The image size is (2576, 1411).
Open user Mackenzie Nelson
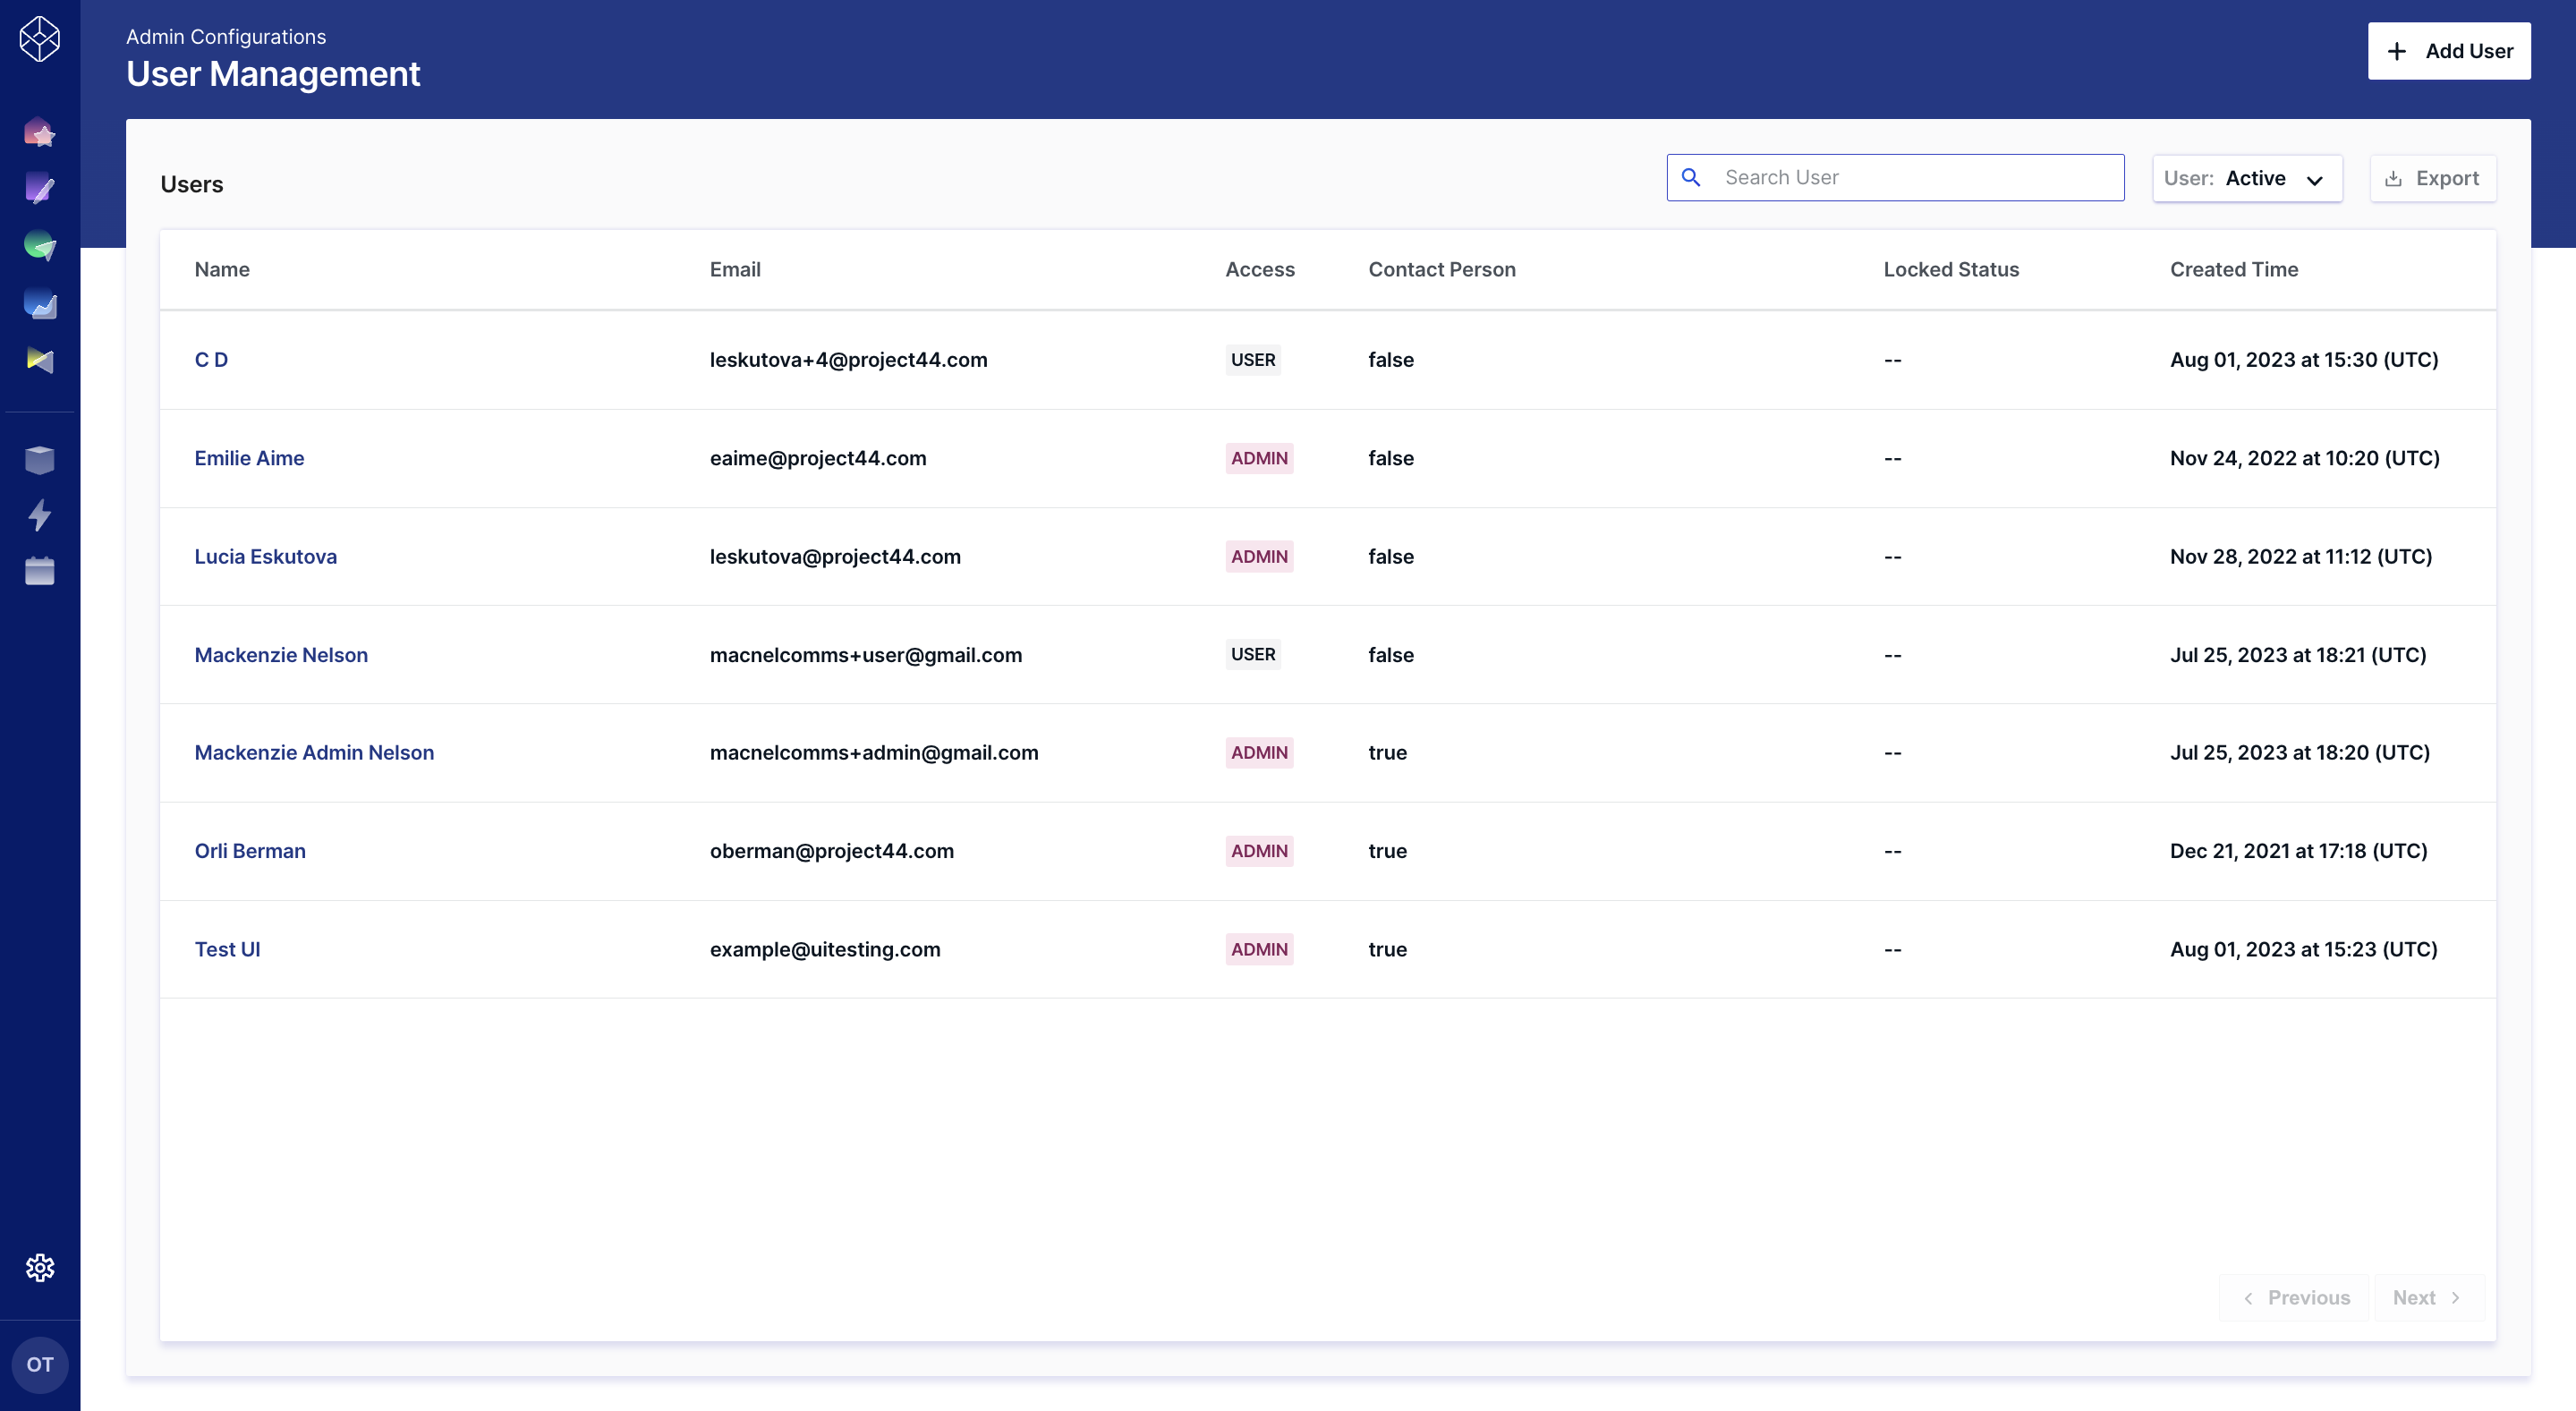(x=281, y=654)
